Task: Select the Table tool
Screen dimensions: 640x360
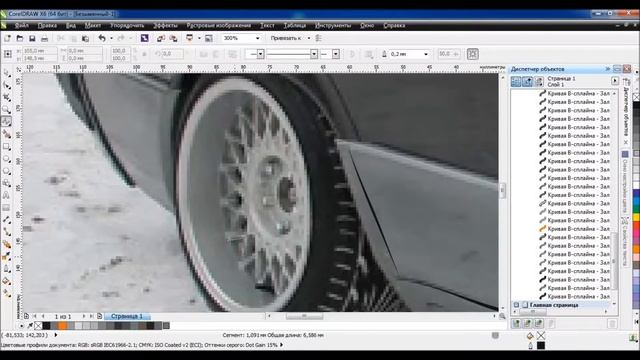Action: tap(7, 207)
